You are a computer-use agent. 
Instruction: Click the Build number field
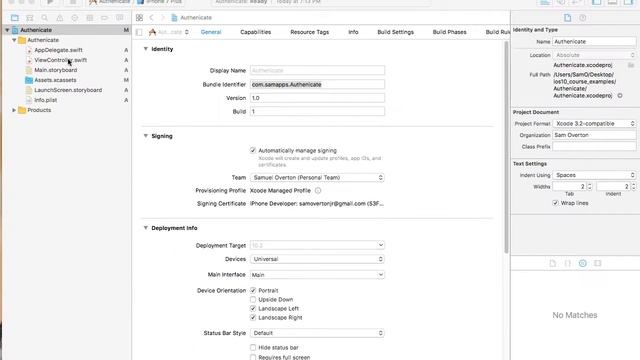317,111
